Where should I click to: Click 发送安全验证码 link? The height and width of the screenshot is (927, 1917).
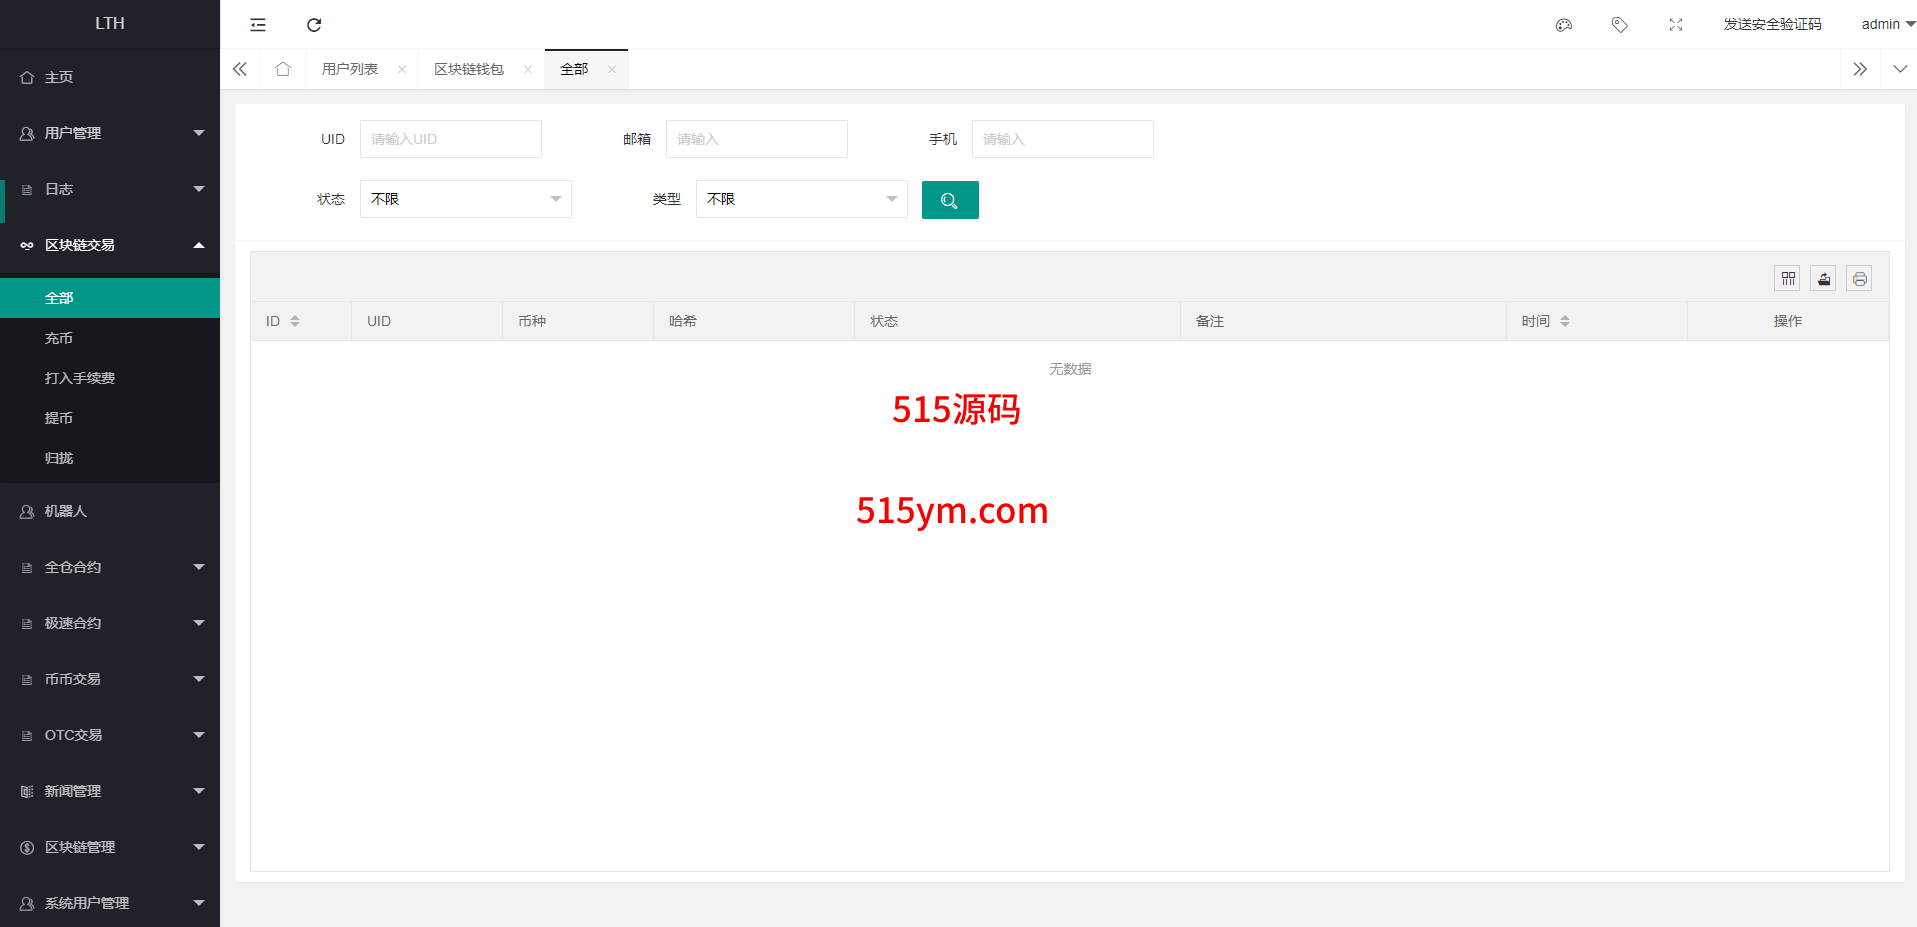1772,24
